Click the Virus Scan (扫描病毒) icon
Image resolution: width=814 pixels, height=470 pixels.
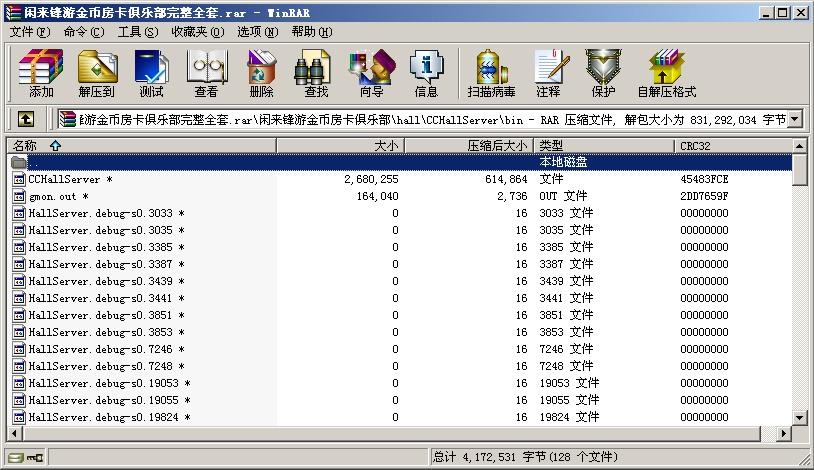click(491, 73)
